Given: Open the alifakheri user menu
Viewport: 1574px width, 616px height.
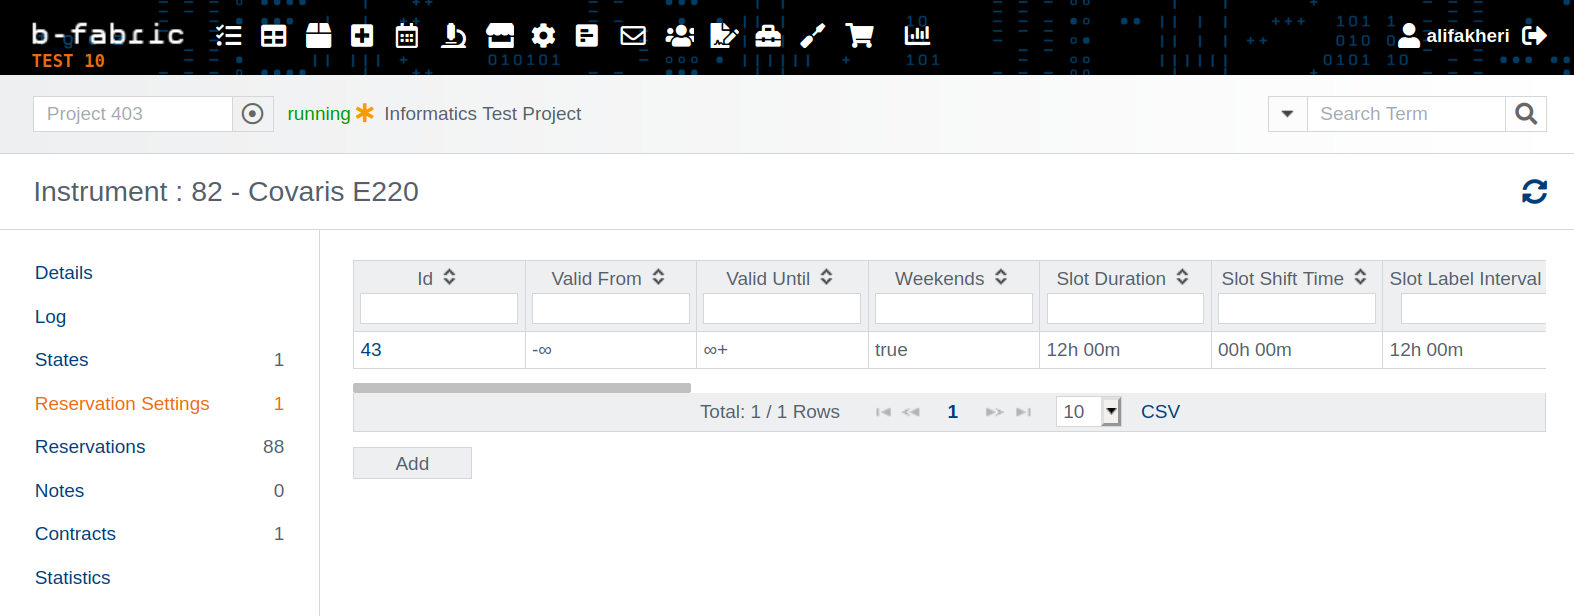Looking at the screenshot, I should 1454,36.
